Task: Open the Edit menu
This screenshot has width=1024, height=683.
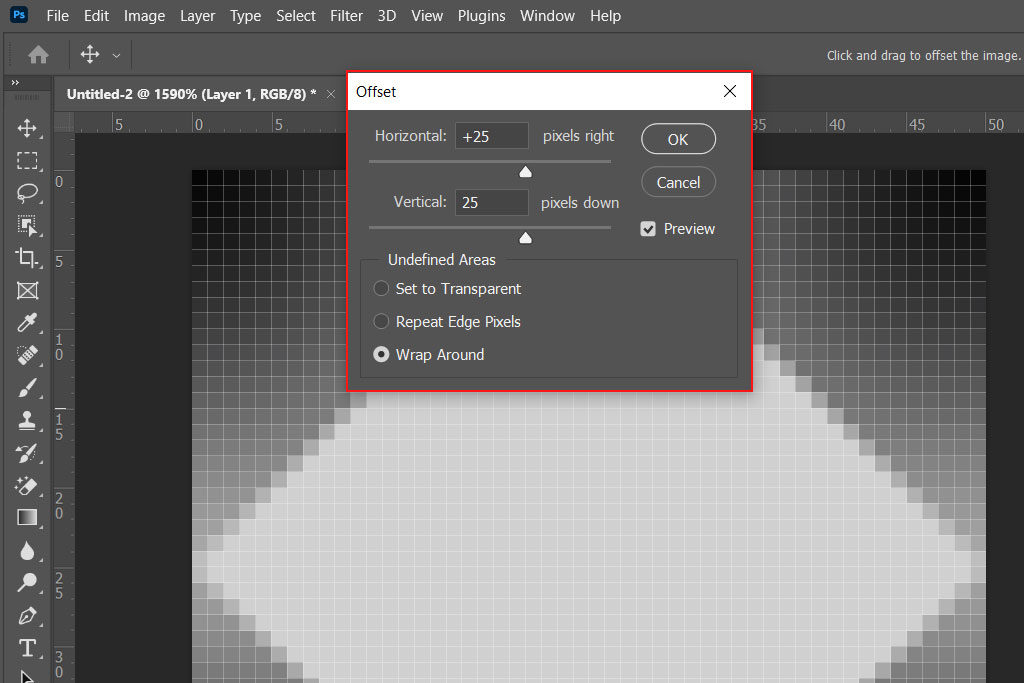Action: (x=96, y=16)
